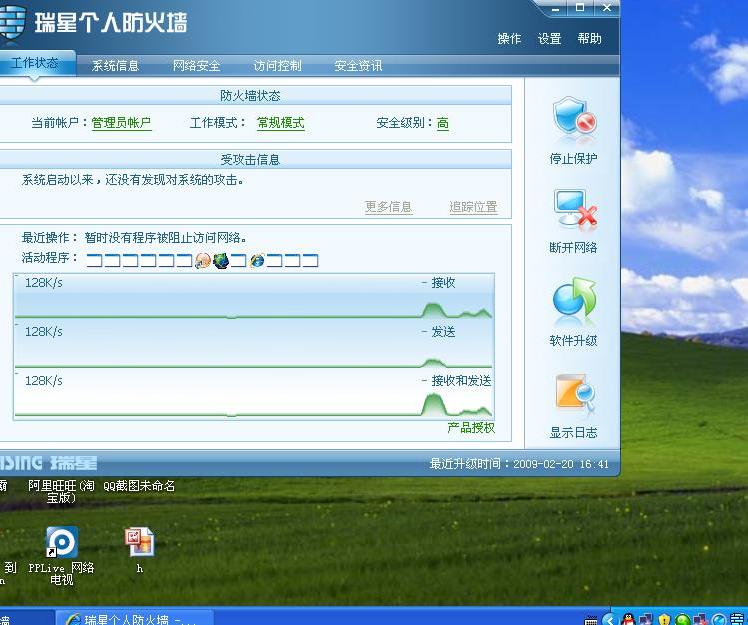Image resolution: width=748 pixels, height=625 pixels.
Task: Open Show Log (显示日志) magnifier icon
Action: pyautogui.click(x=575, y=393)
